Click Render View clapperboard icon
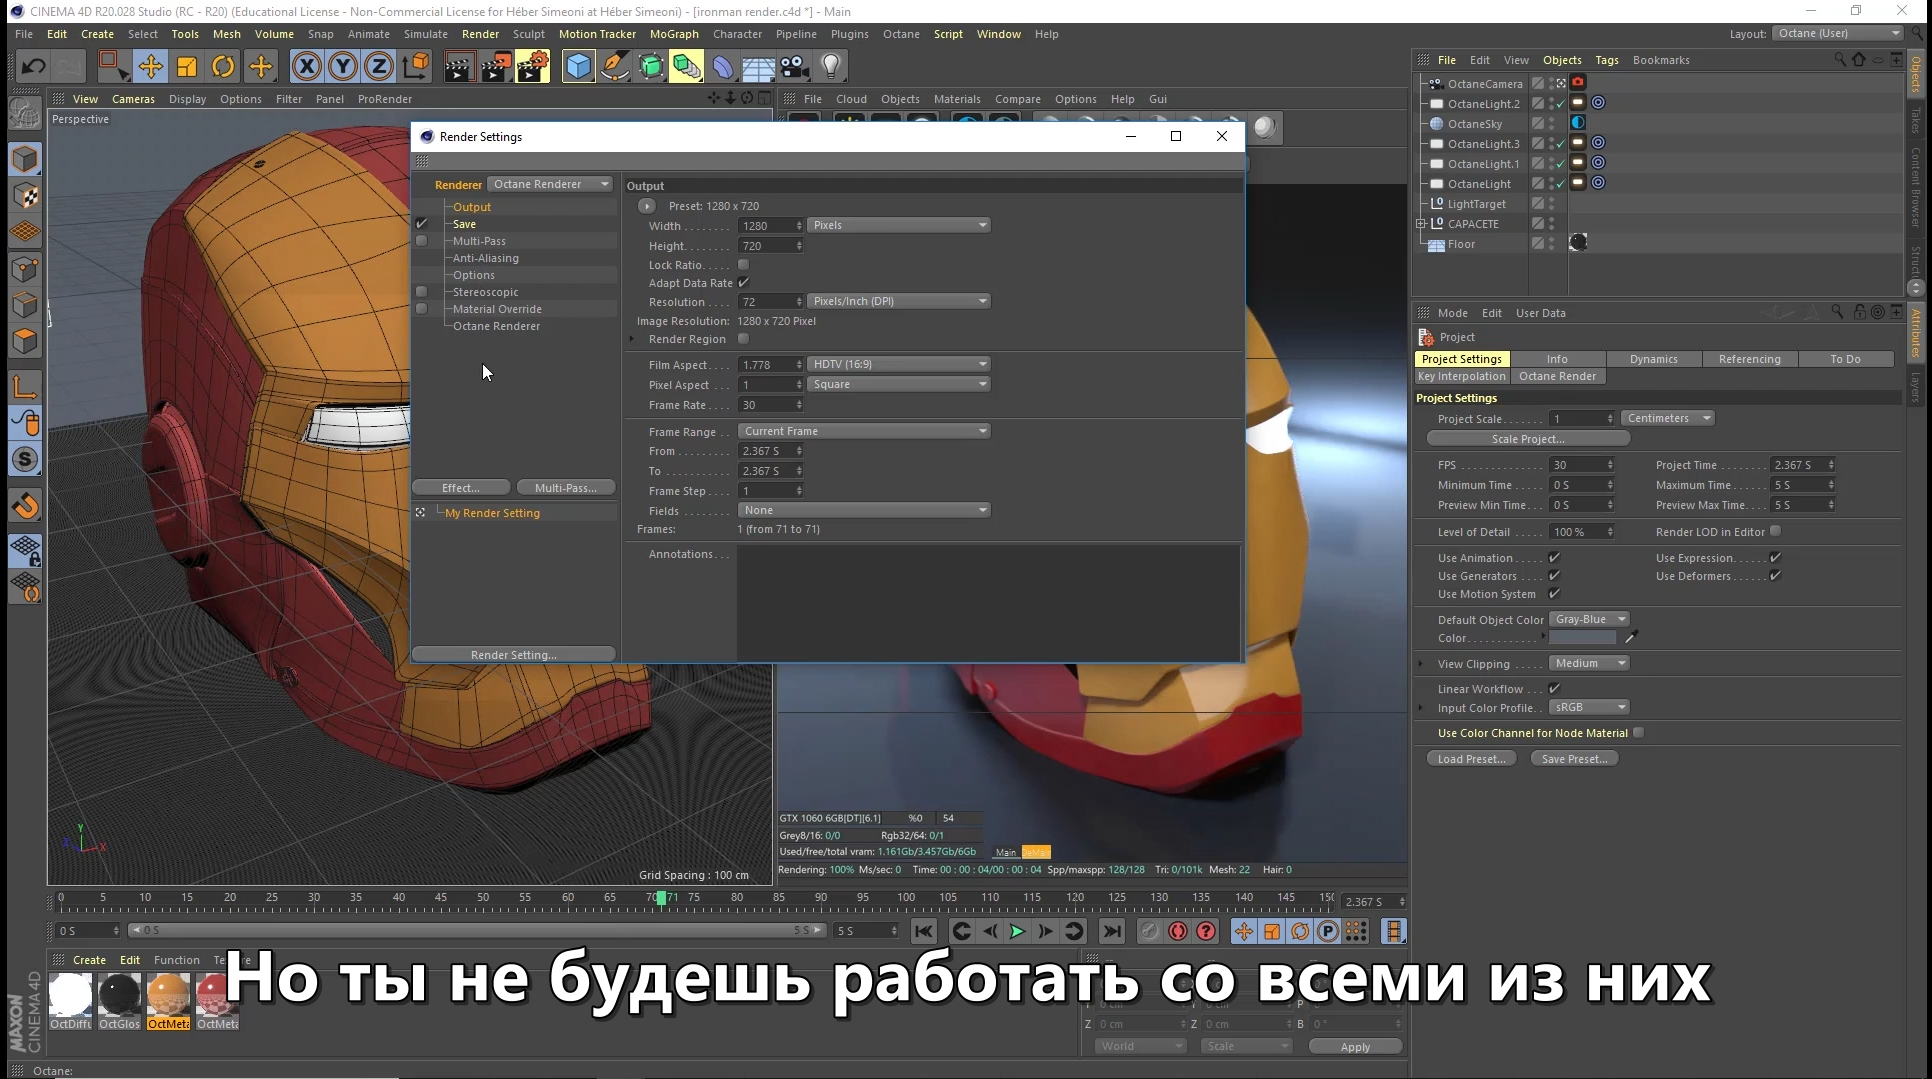This screenshot has width=1932, height=1079. coord(459,67)
